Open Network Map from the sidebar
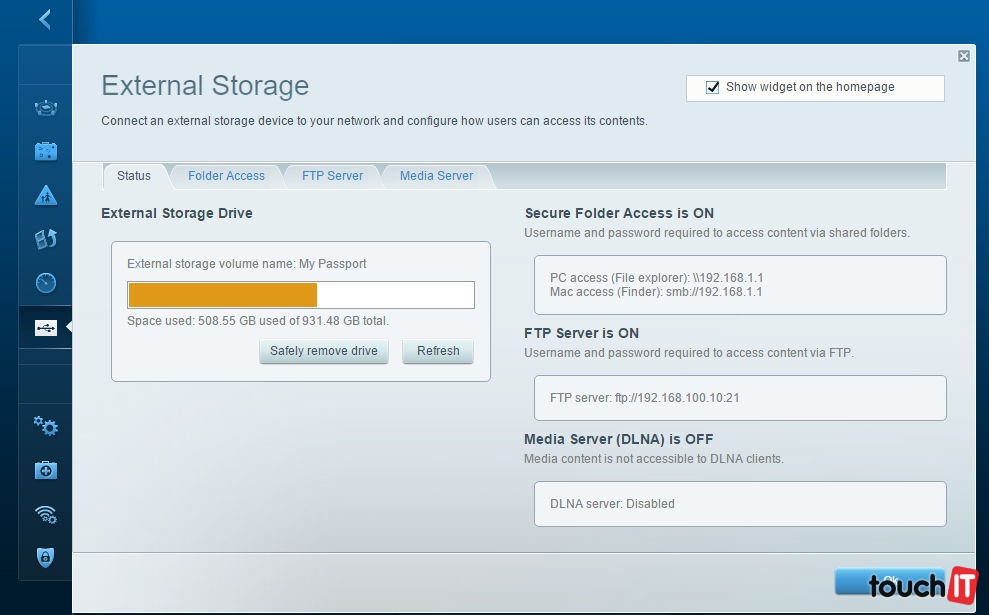 (46, 108)
